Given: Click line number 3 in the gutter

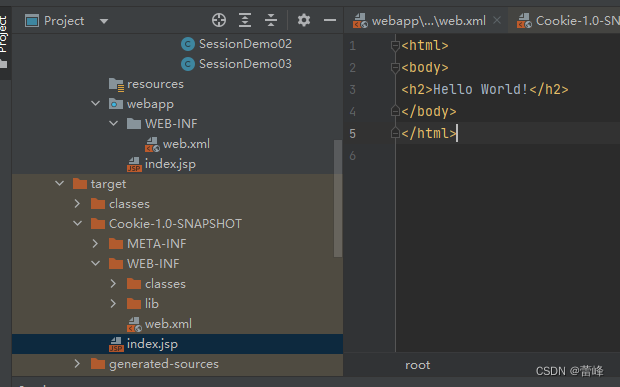Looking at the screenshot, I should (x=353, y=90).
